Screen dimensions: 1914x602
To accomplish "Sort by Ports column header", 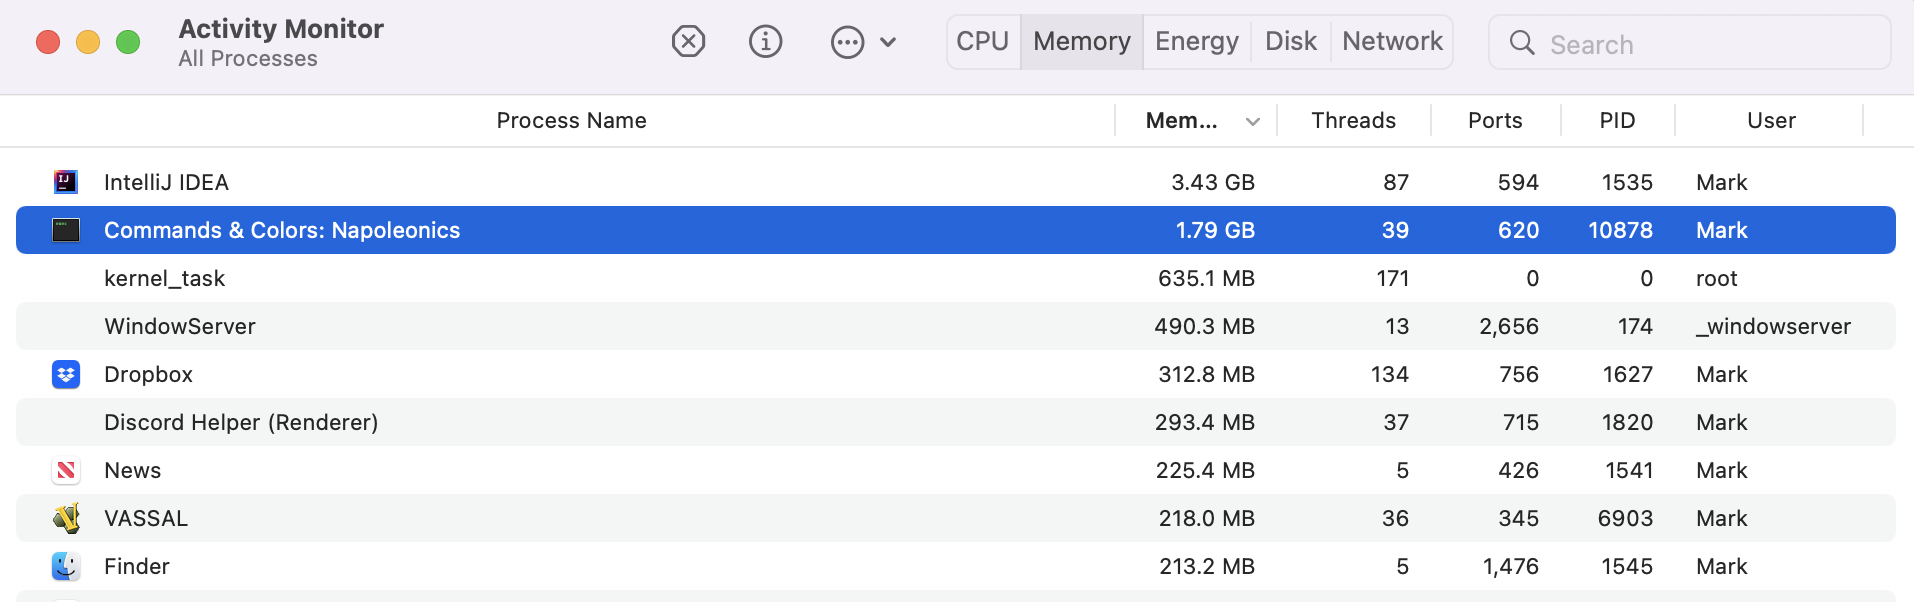I will (x=1495, y=120).
